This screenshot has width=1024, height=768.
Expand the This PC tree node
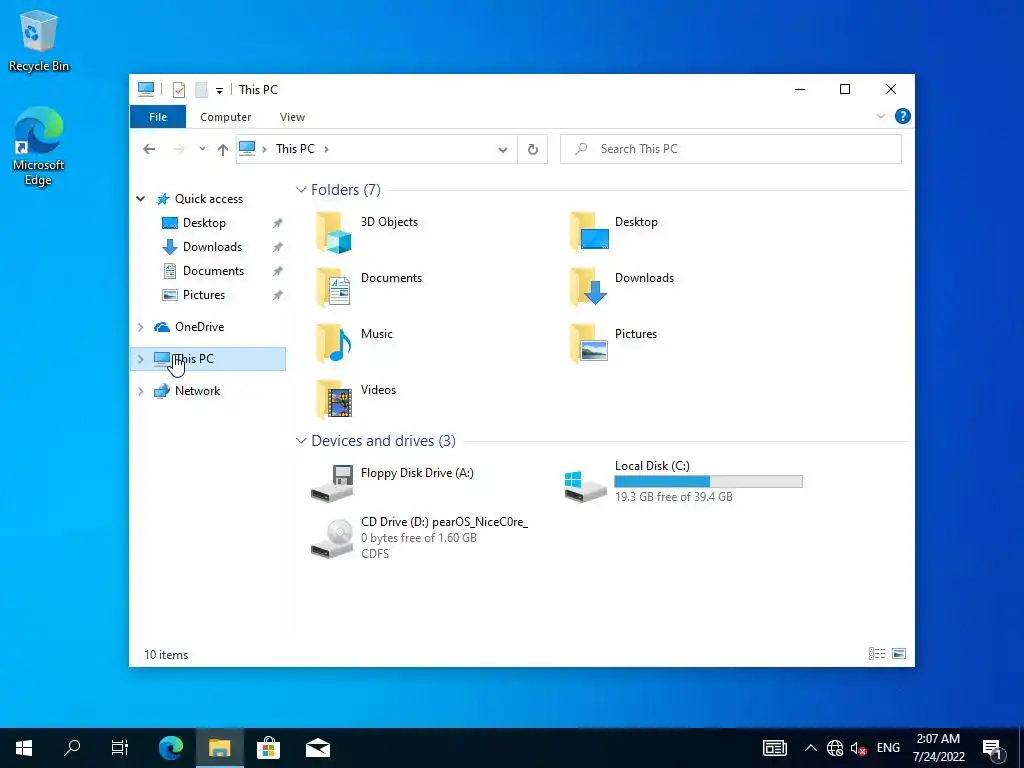tap(140, 359)
